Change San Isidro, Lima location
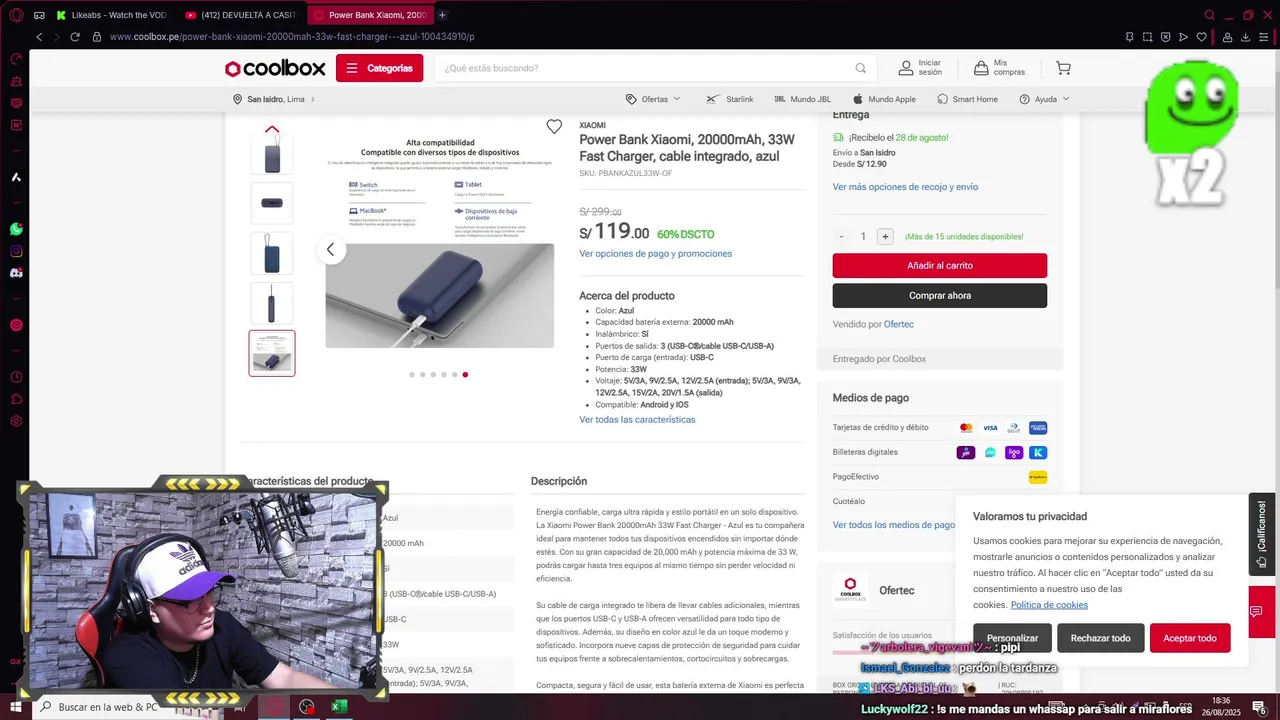The width and height of the screenshot is (1280, 720). pos(274,99)
